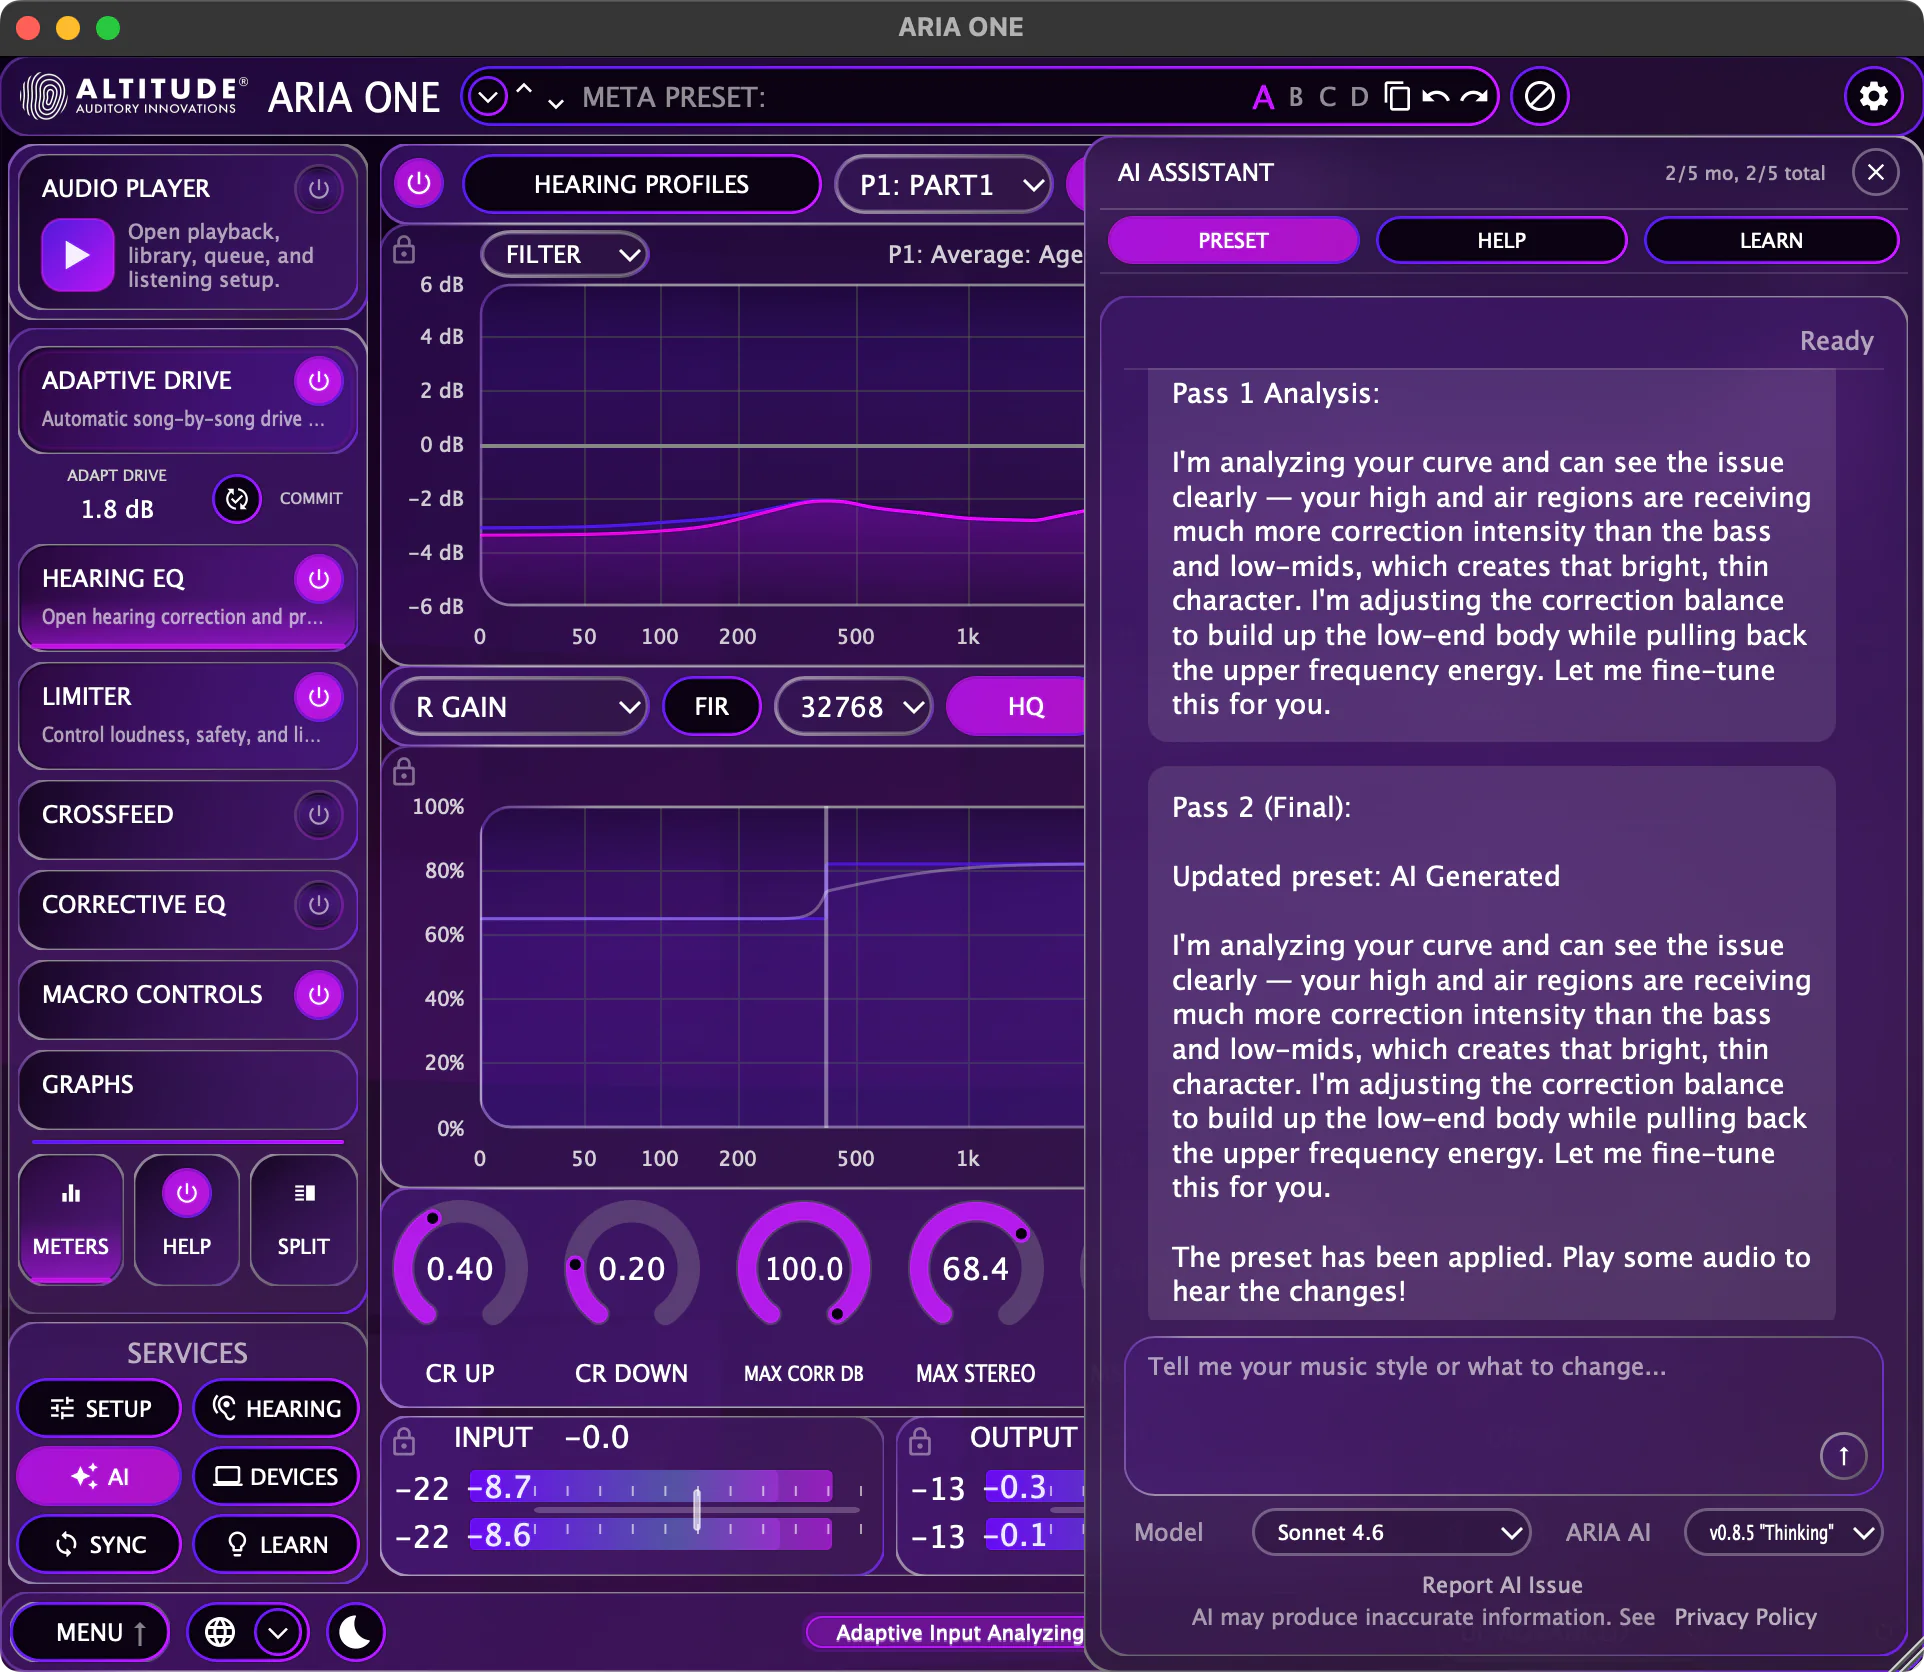Open the Learn service
This screenshot has height=1672, width=1924.
point(277,1544)
